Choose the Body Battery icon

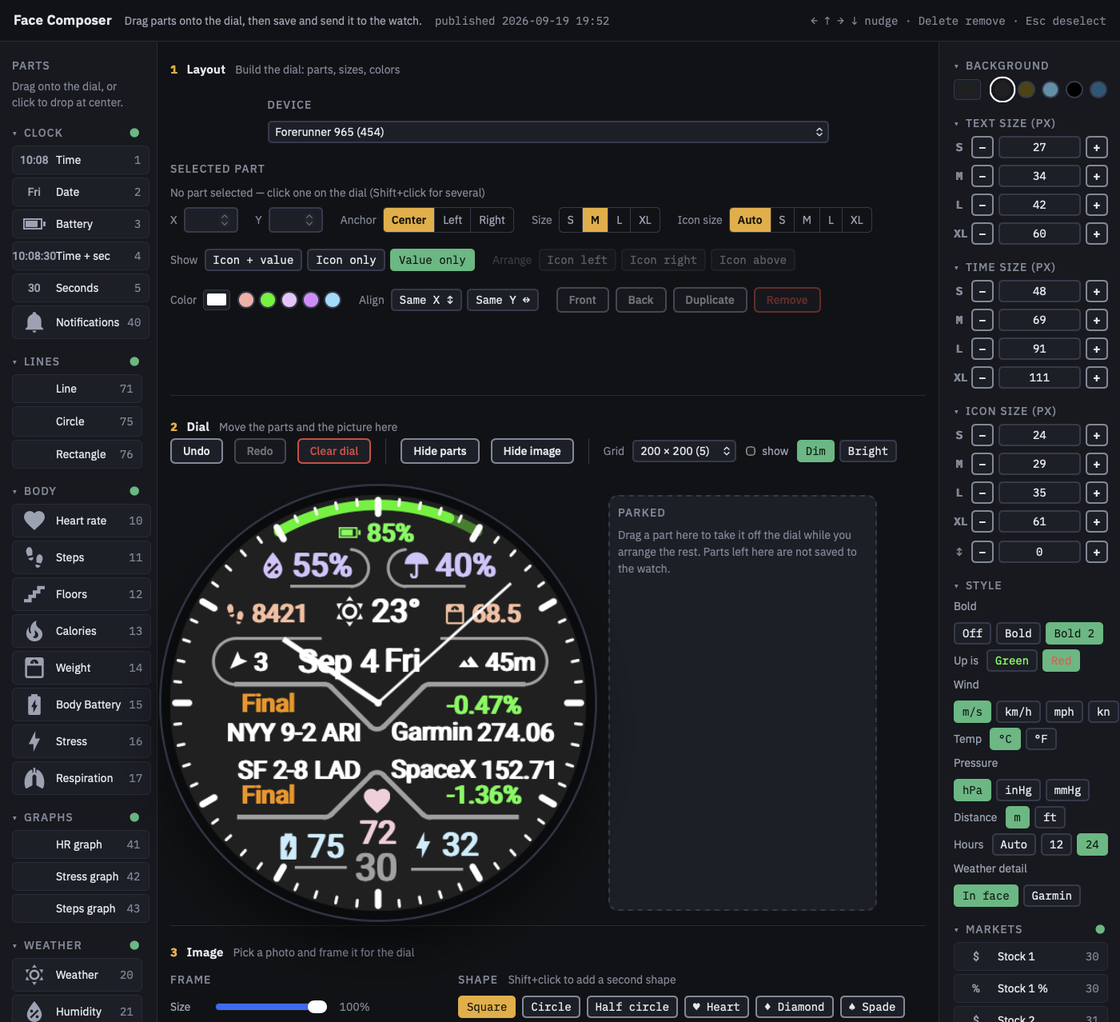pos(34,704)
